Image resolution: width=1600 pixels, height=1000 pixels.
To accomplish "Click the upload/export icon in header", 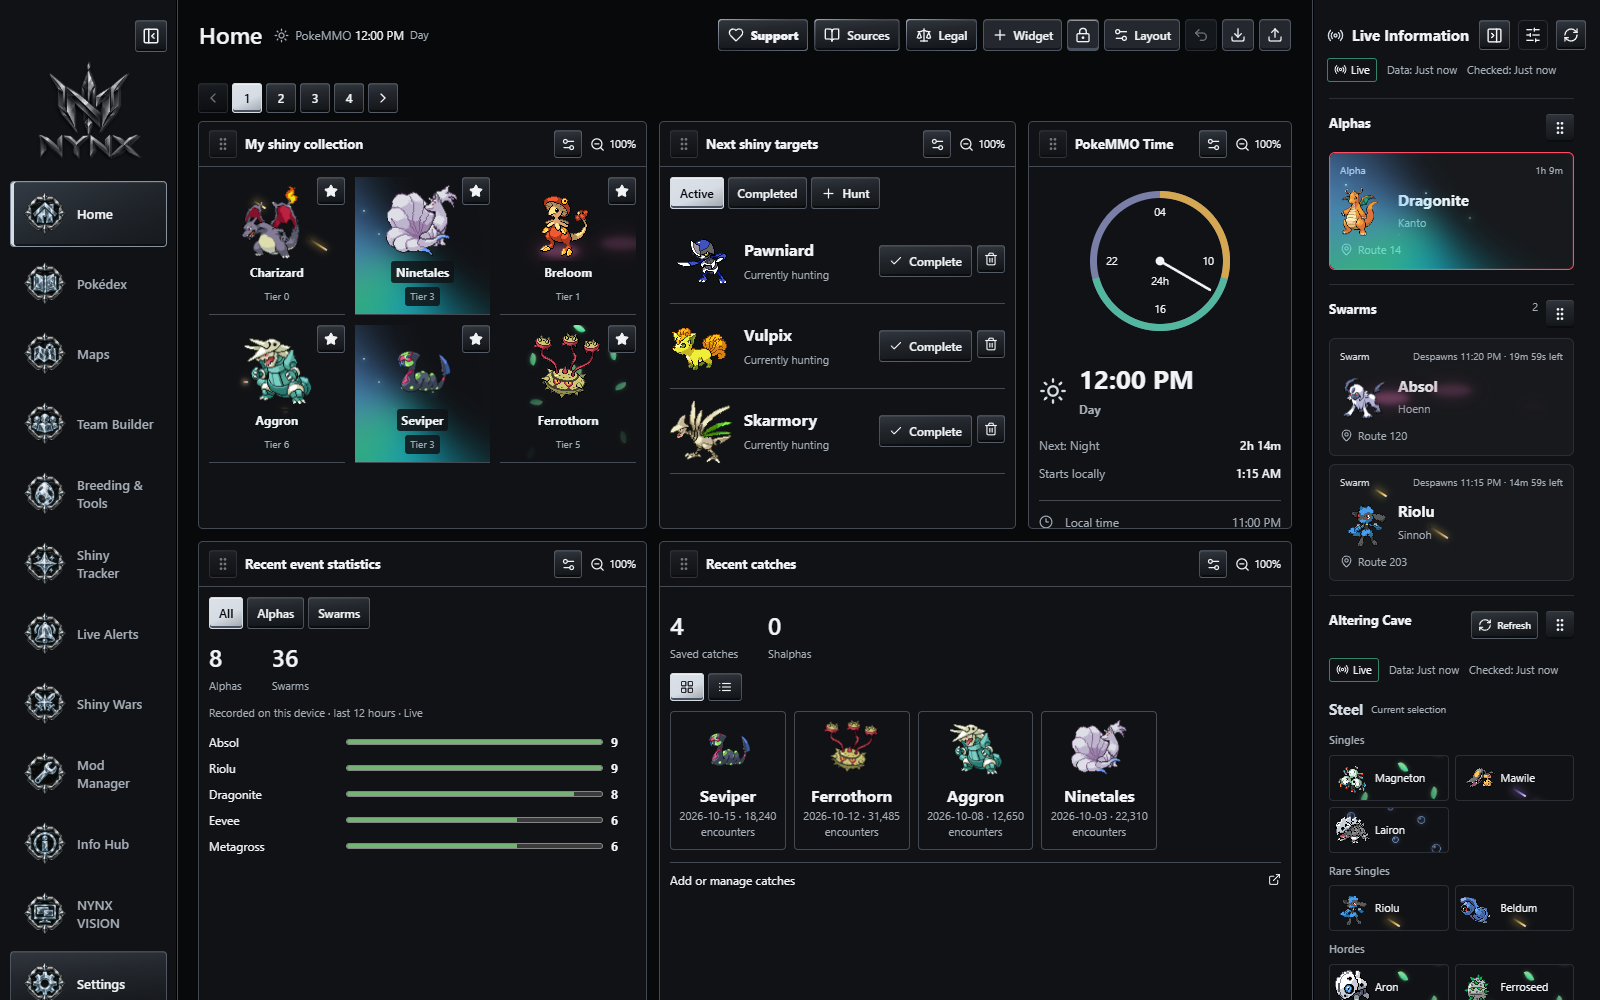I will 1275,35.
